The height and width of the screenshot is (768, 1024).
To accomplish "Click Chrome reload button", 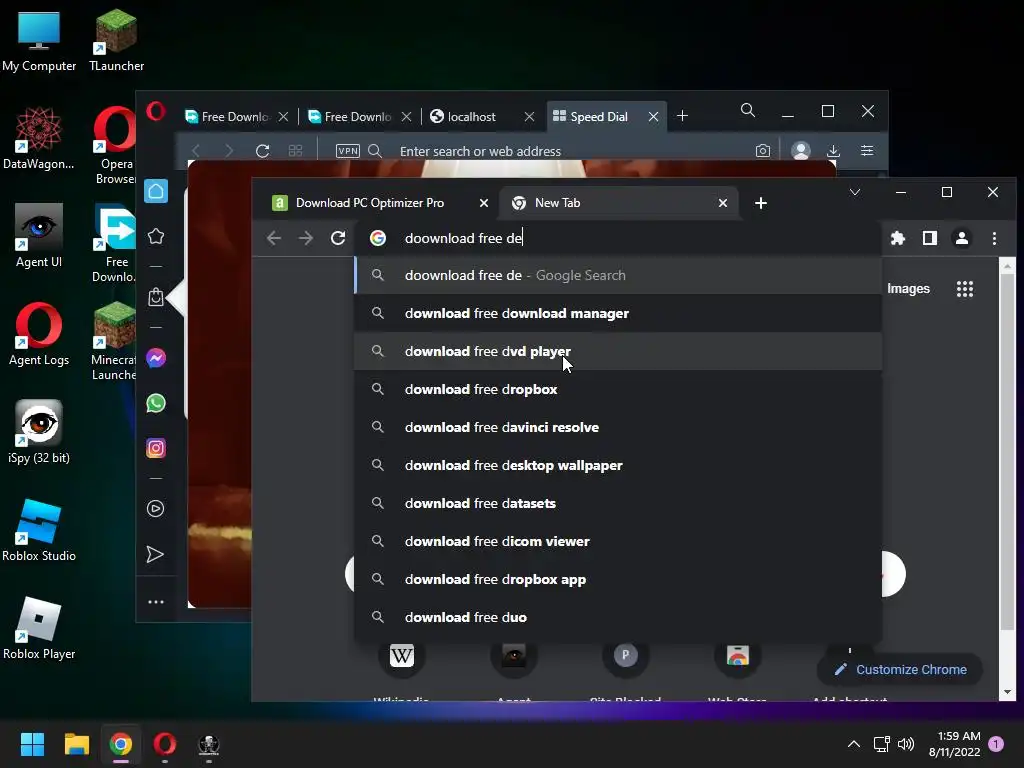I will [x=338, y=238].
